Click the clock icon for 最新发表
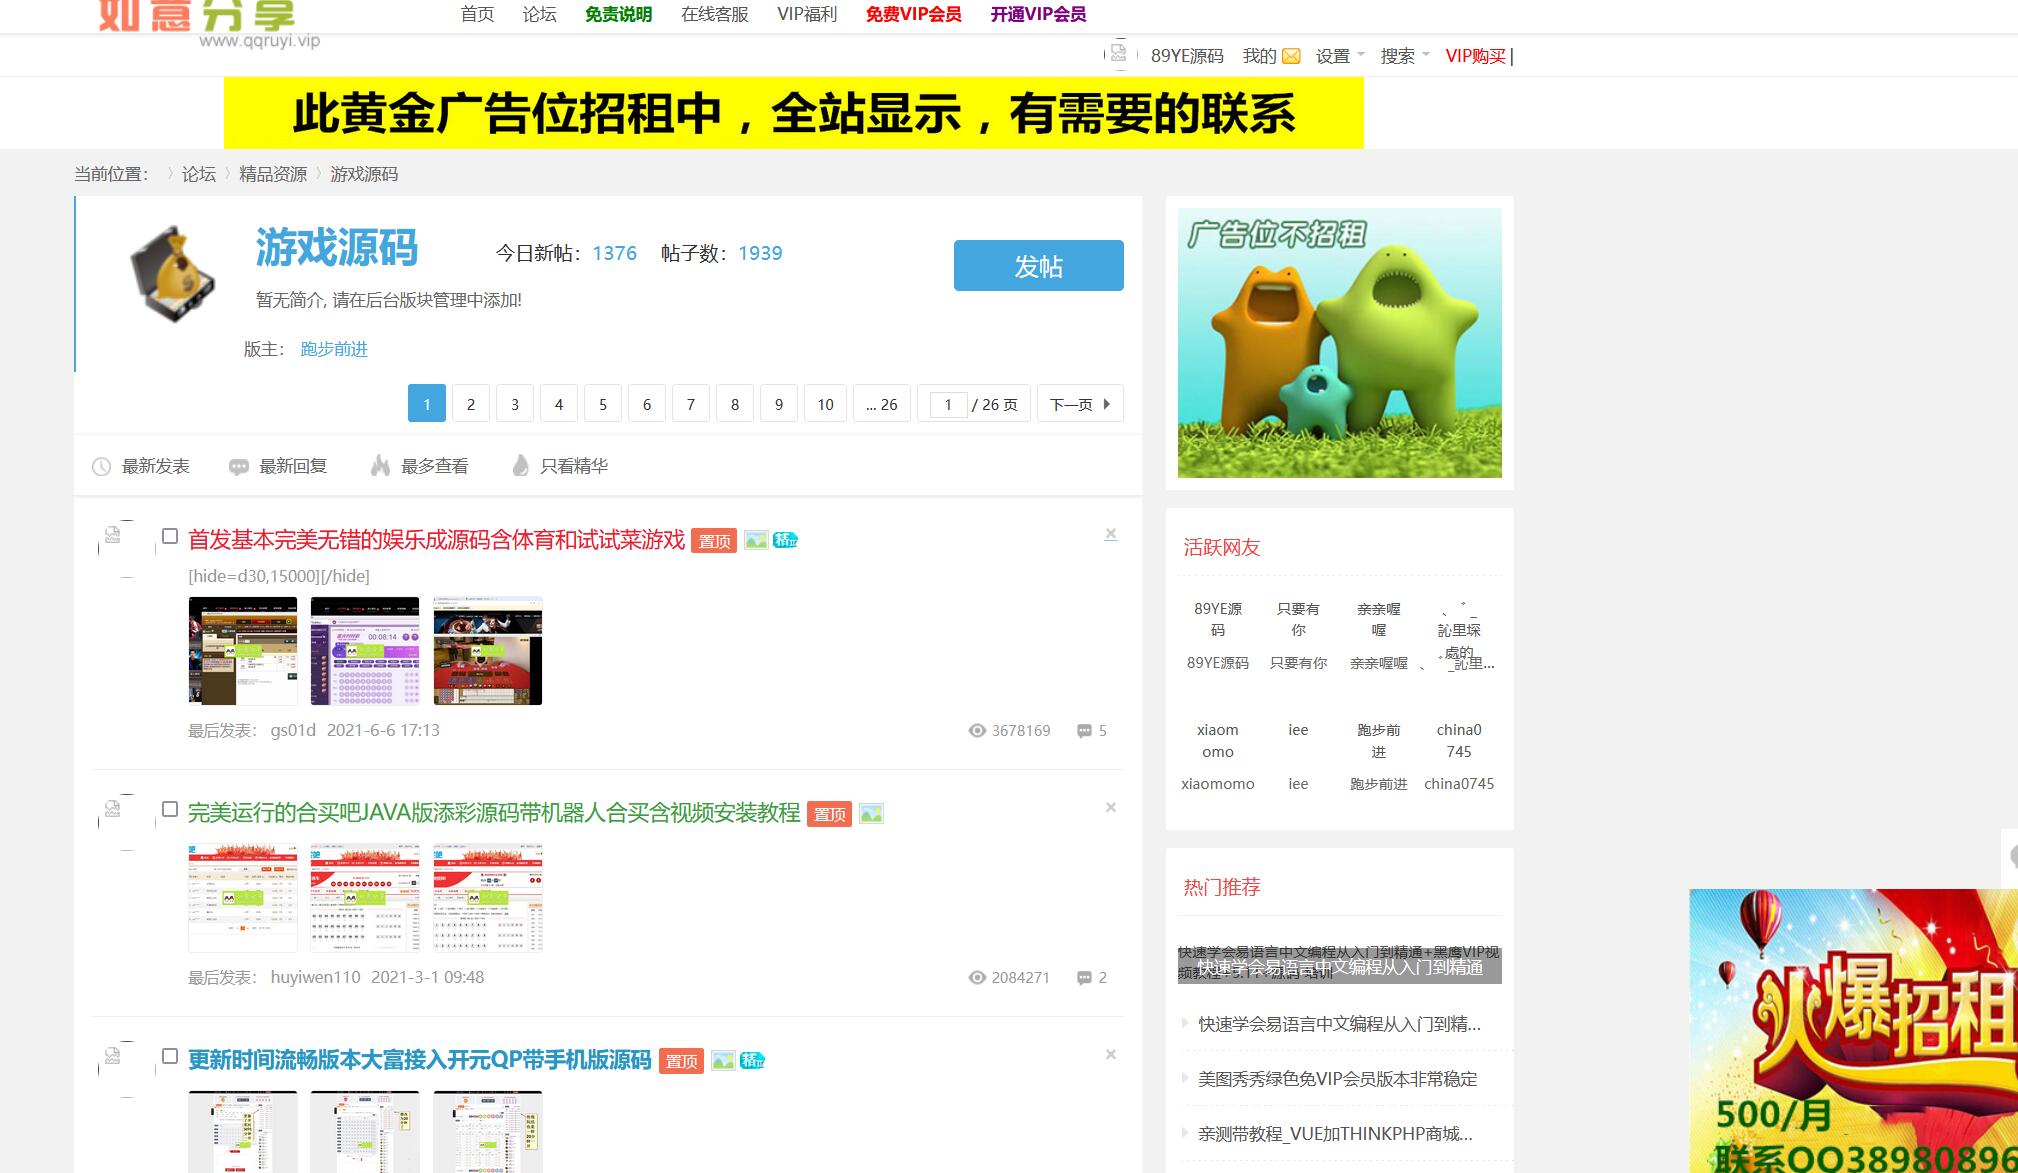This screenshot has width=2018, height=1173. [101, 466]
